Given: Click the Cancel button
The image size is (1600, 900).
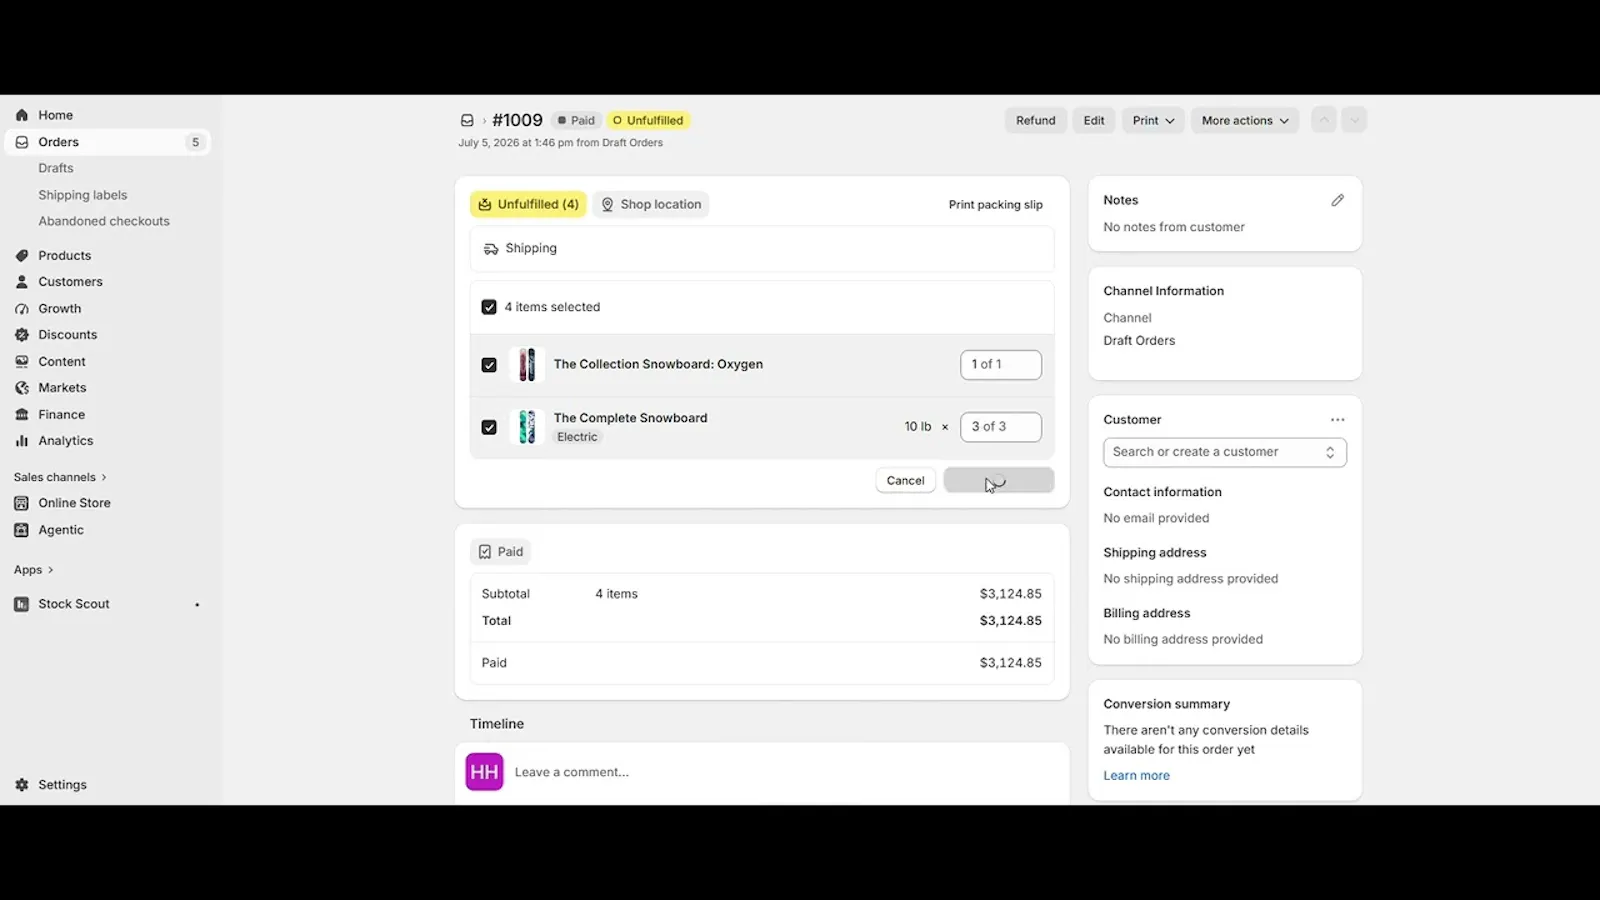Looking at the screenshot, I should (906, 481).
